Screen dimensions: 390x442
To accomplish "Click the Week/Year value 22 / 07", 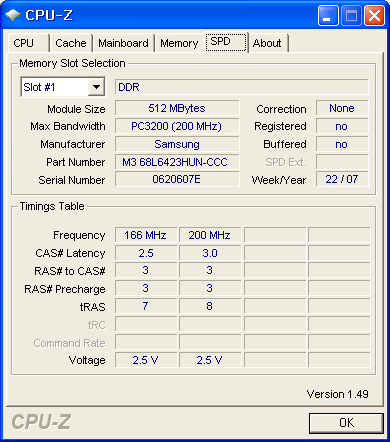I will (342, 179).
